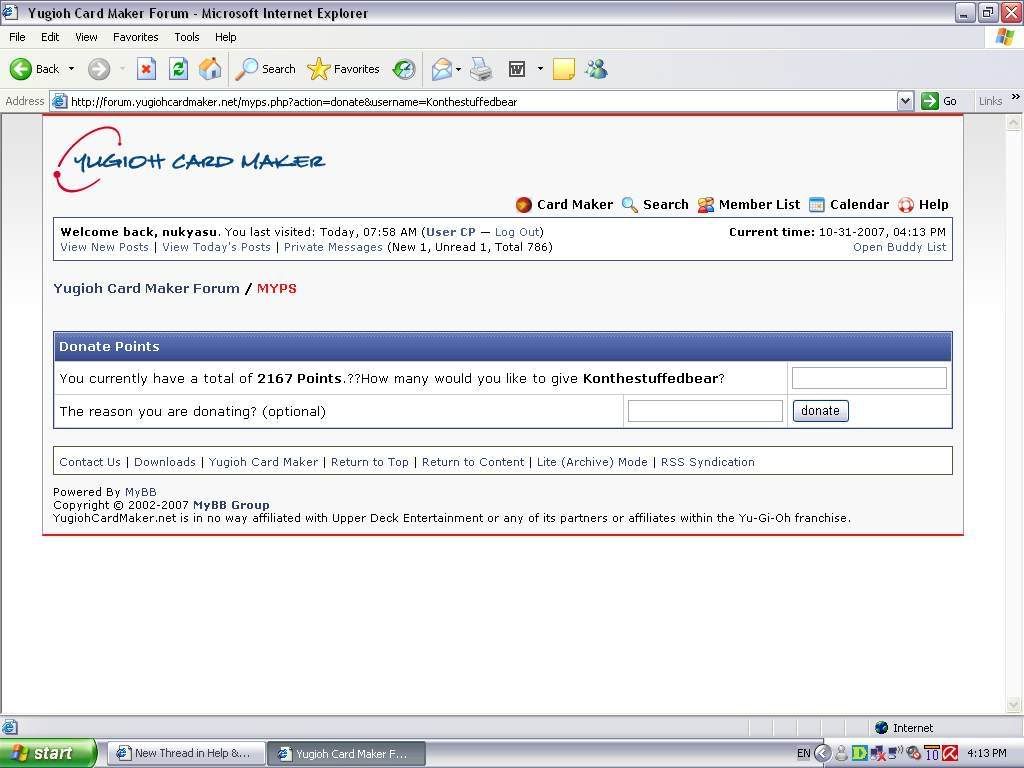
Task: Click the donation reason text field
Action: (x=705, y=411)
